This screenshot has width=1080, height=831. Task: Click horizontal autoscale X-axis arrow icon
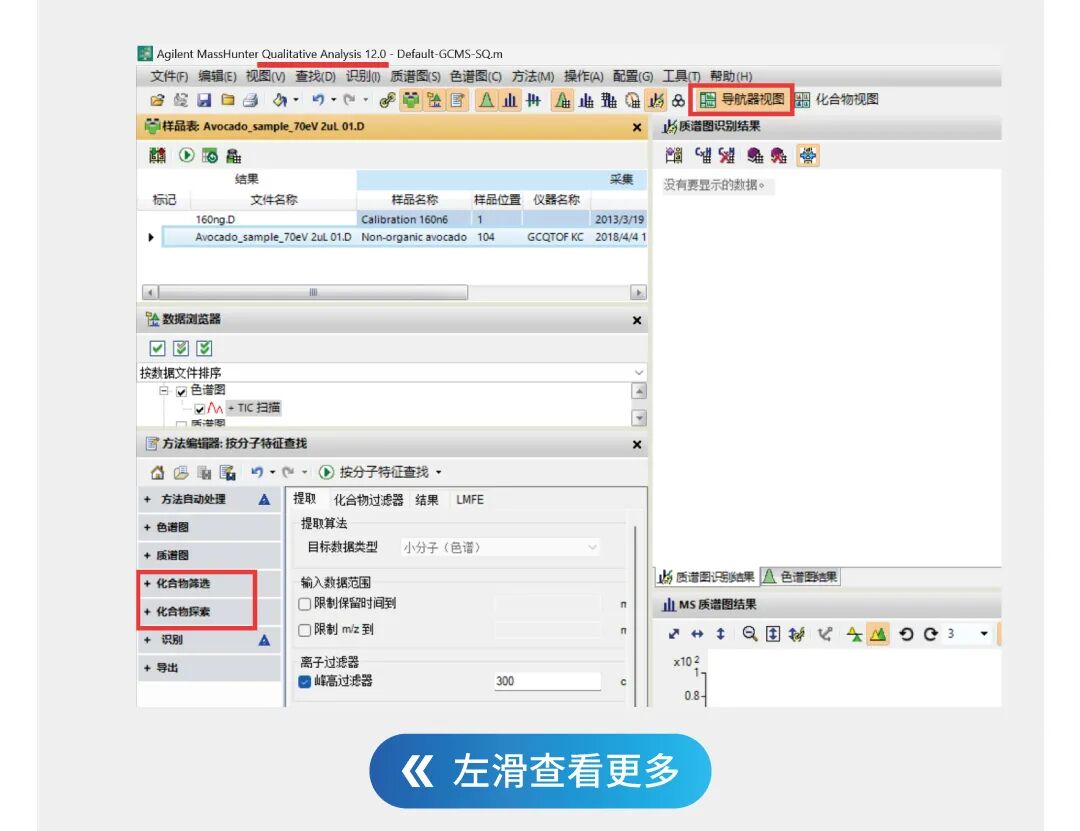click(697, 634)
